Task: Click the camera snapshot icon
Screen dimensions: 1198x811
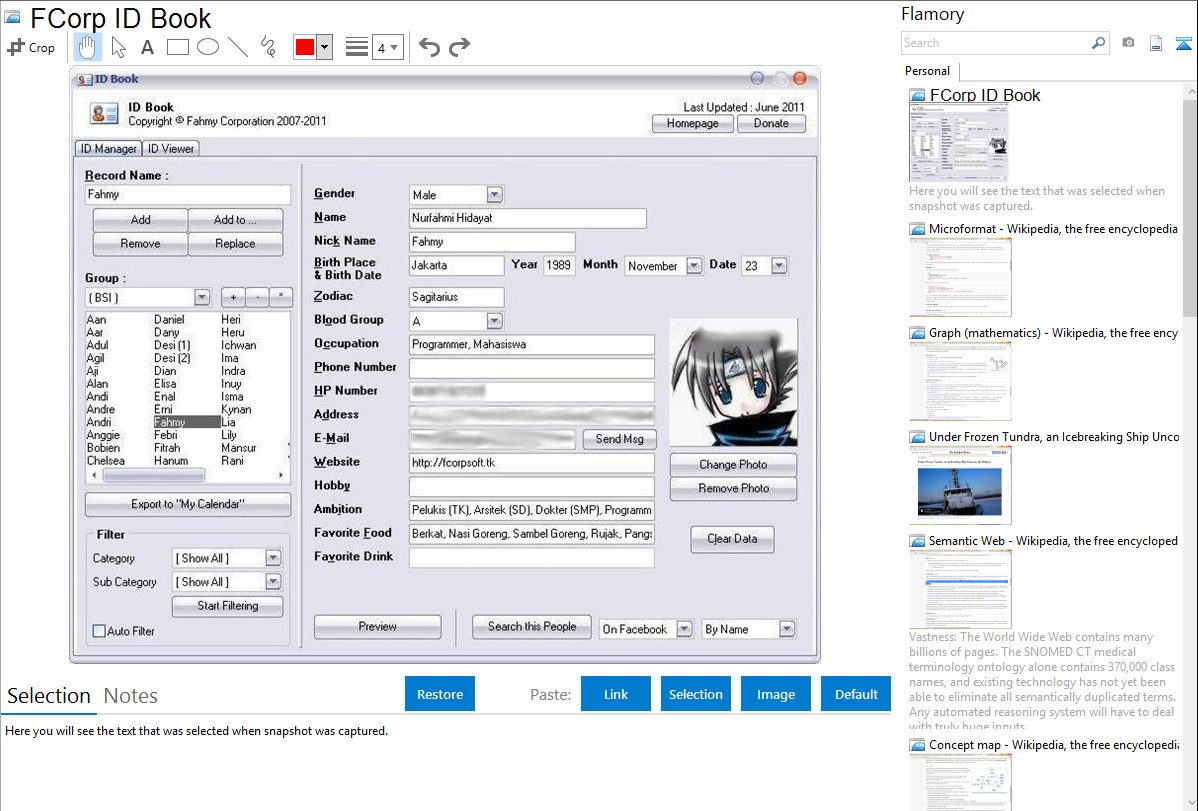Action: click(x=1128, y=43)
